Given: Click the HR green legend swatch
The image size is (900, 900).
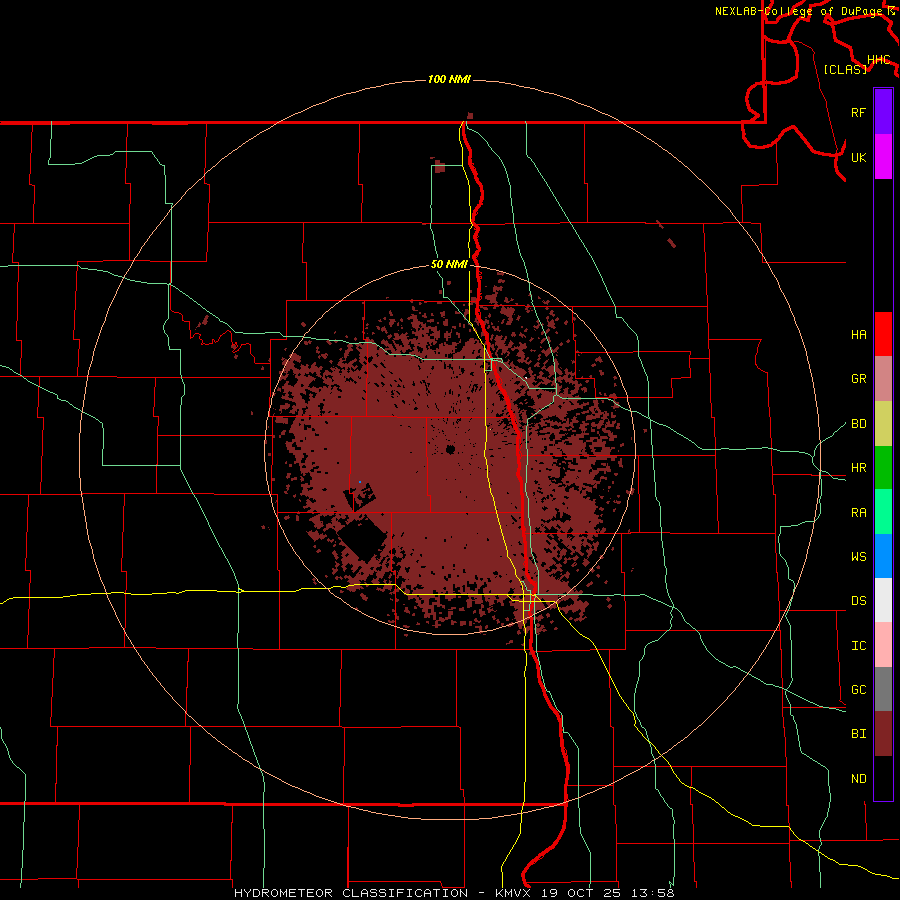Looking at the screenshot, I should point(883,467).
